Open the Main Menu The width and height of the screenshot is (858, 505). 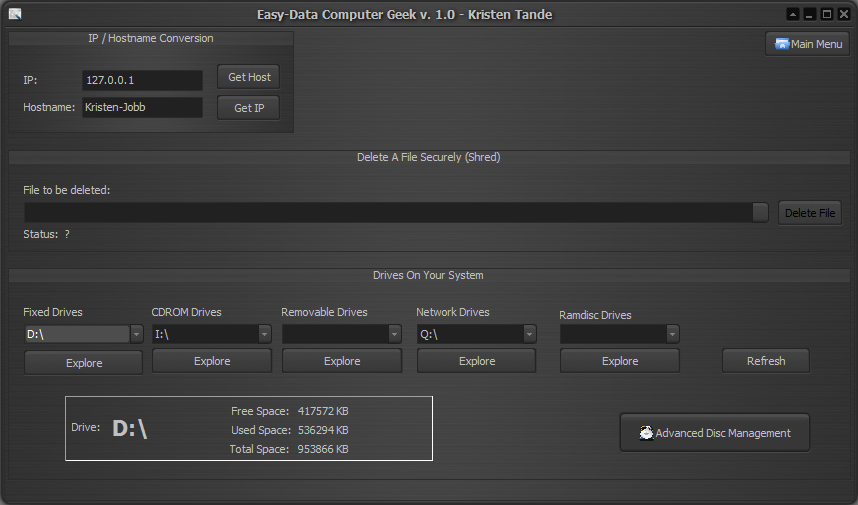807,44
